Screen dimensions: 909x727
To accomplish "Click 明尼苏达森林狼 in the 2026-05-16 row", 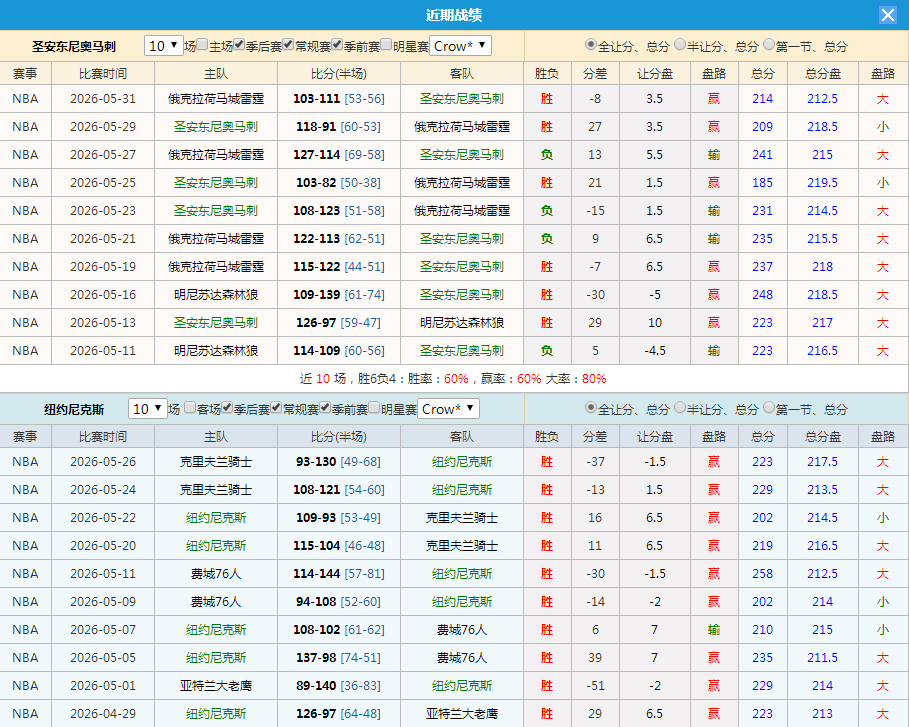I will 216,295.
